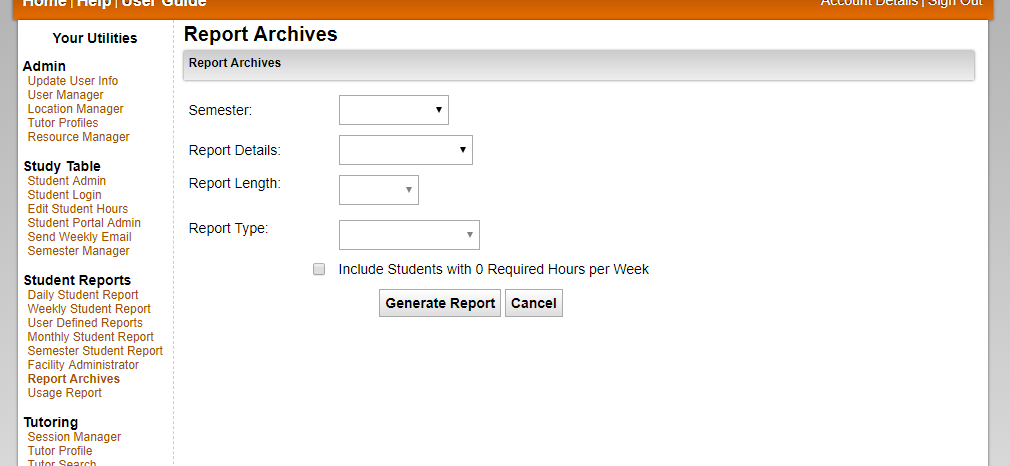Open the Report Length dropdown
Image resolution: width=1010 pixels, height=466 pixels.
[x=379, y=190]
